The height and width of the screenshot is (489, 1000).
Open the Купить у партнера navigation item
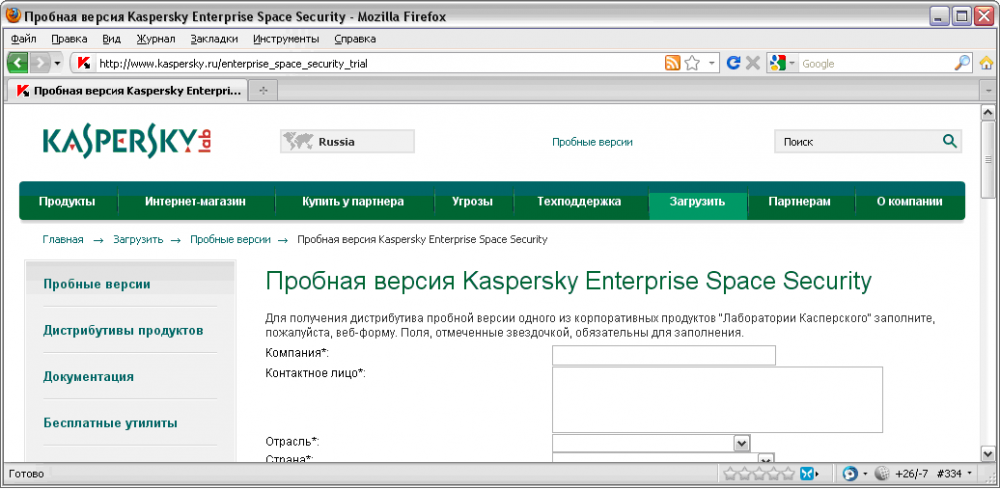pyautogui.click(x=353, y=201)
